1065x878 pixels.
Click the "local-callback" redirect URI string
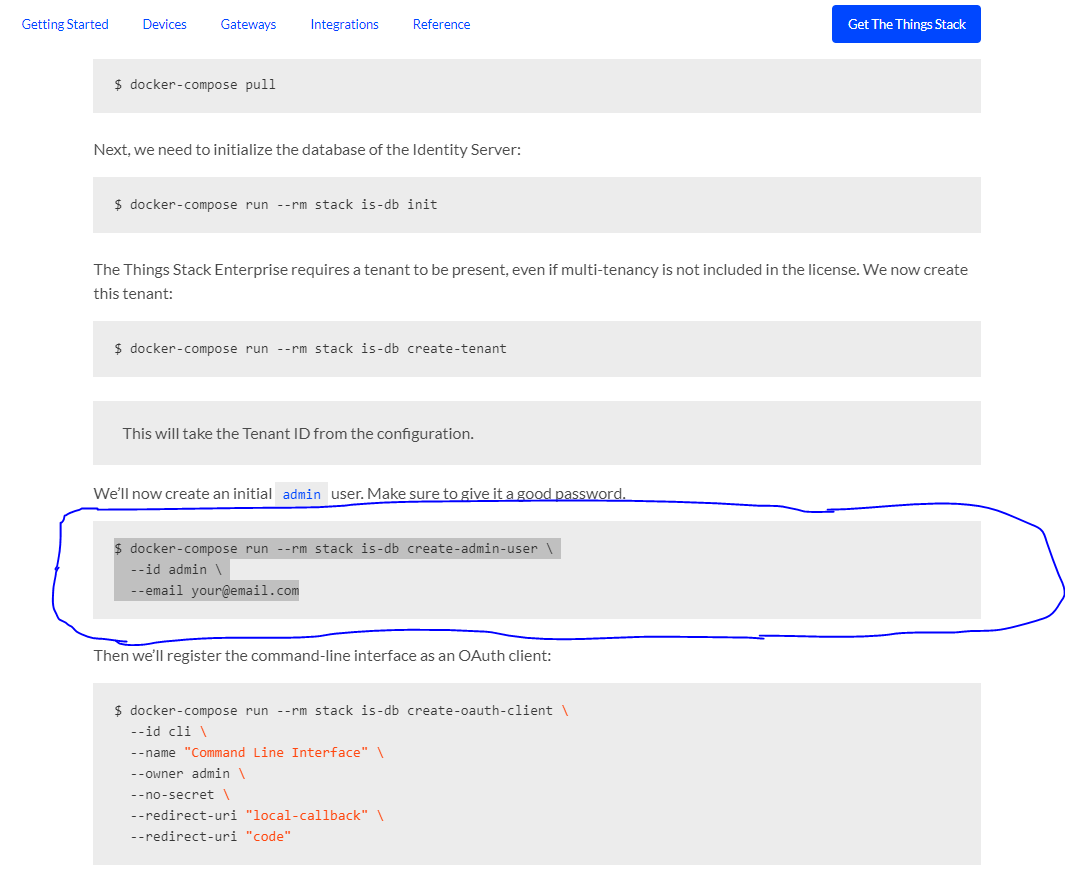click(x=306, y=816)
